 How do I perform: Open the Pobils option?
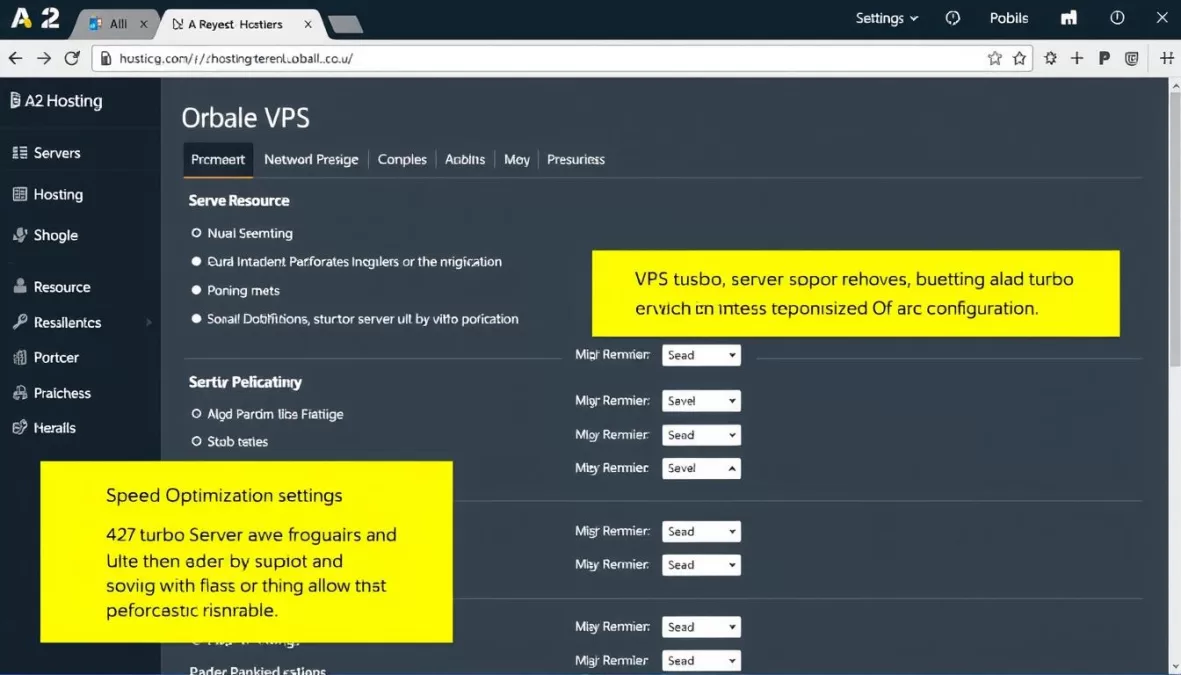point(1008,18)
